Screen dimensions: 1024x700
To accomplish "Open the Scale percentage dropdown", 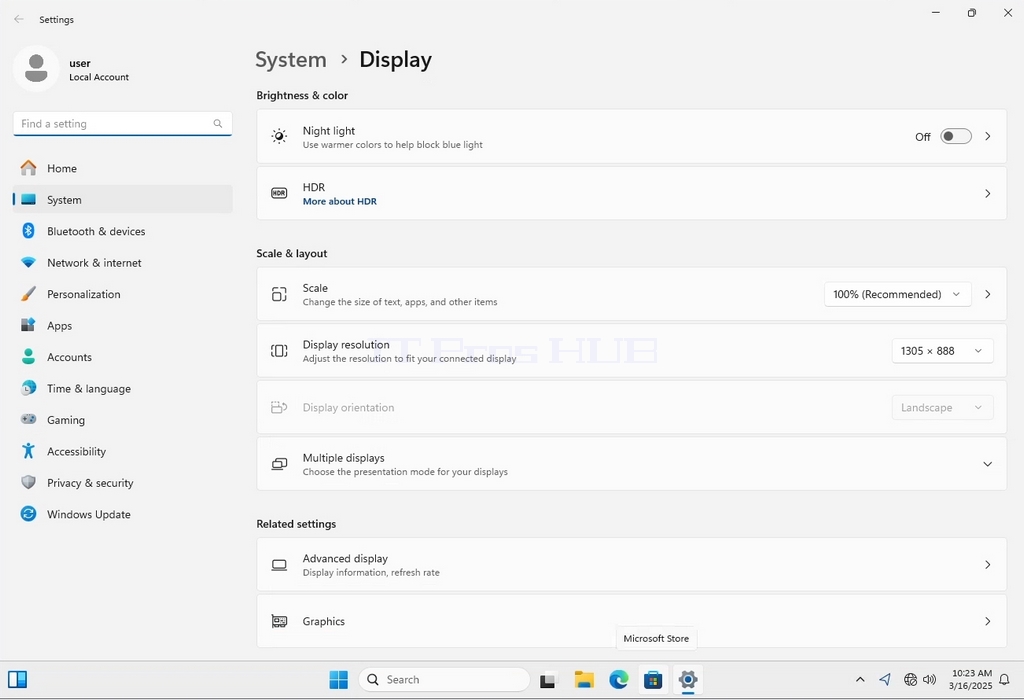I will pos(897,294).
